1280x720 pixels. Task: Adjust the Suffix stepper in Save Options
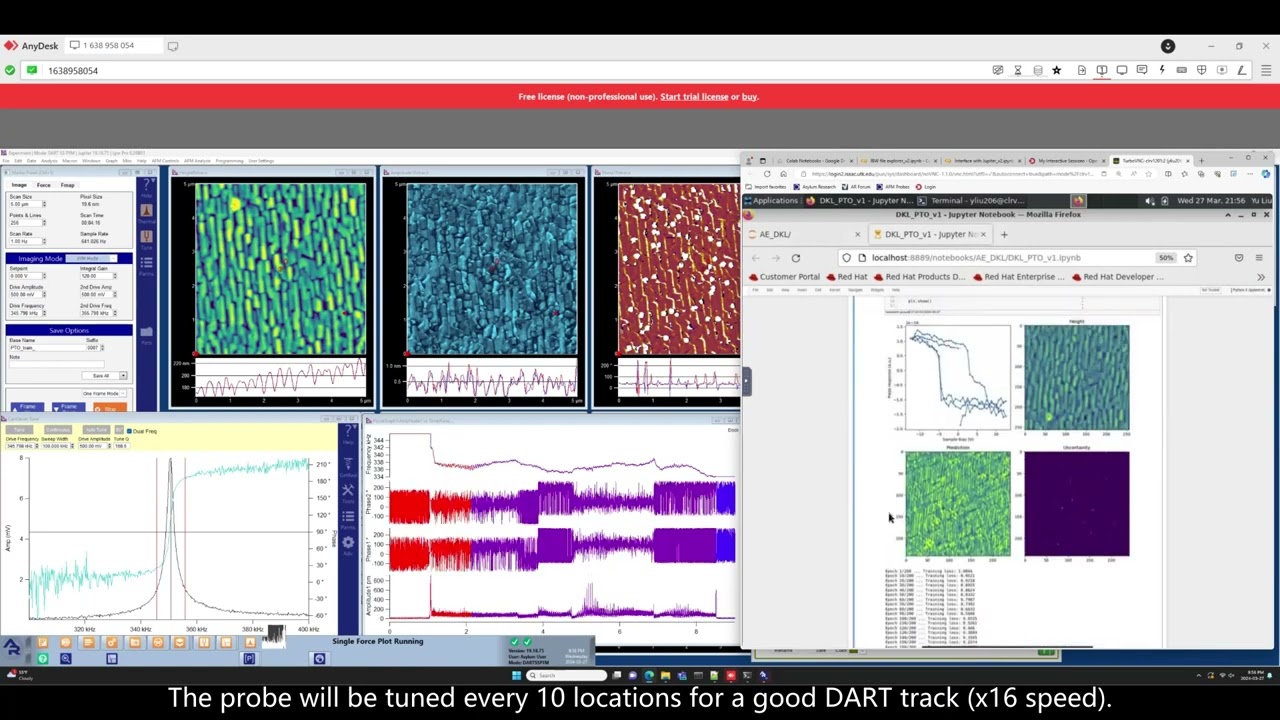coord(103,348)
